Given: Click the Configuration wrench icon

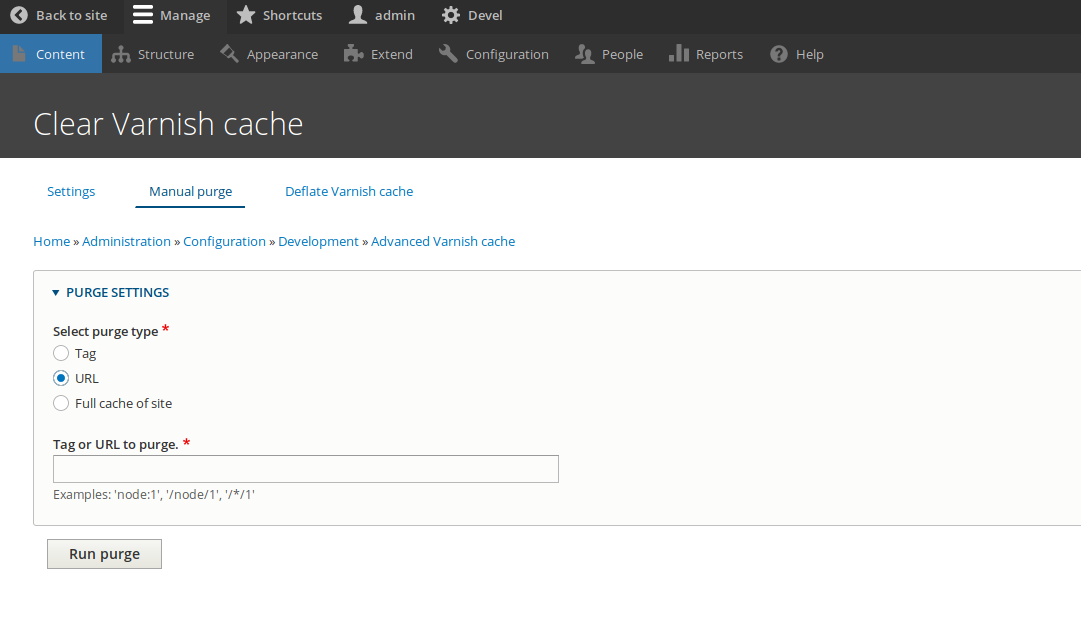Looking at the screenshot, I should (448, 54).
